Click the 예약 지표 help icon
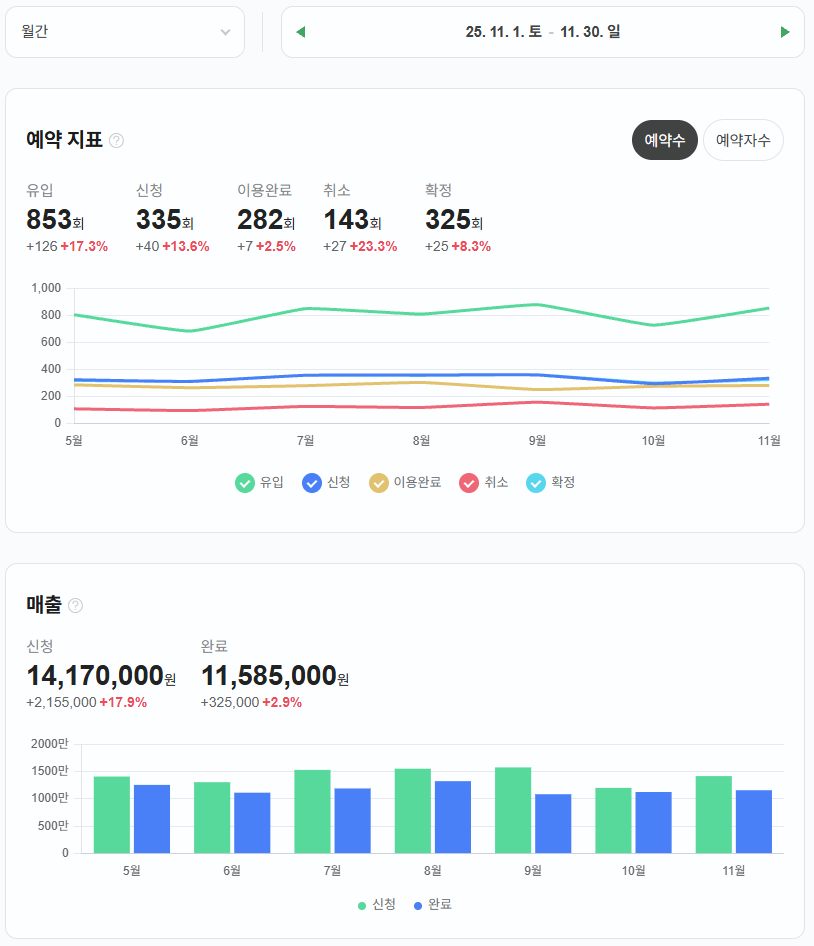This screenshot has width=814, height=946. (x=115, y=140)
